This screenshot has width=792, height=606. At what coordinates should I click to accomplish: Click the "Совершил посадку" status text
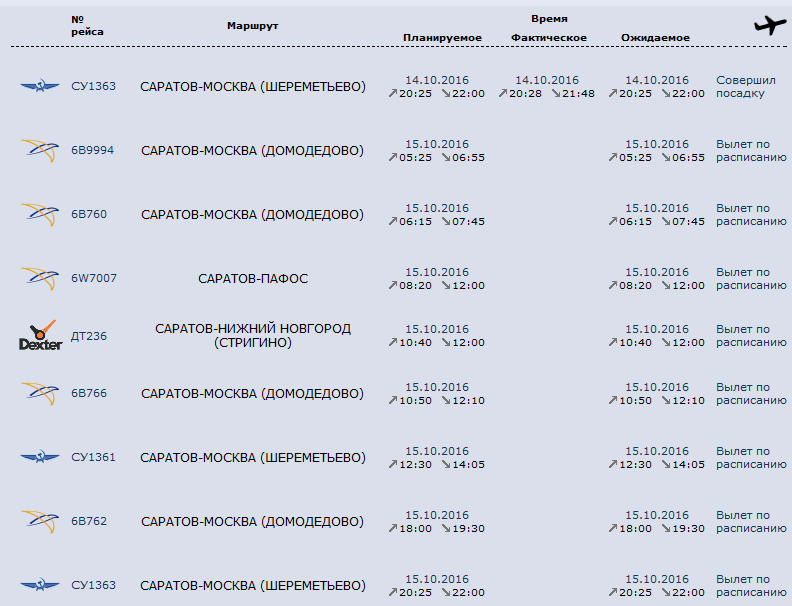pos(743,87)
